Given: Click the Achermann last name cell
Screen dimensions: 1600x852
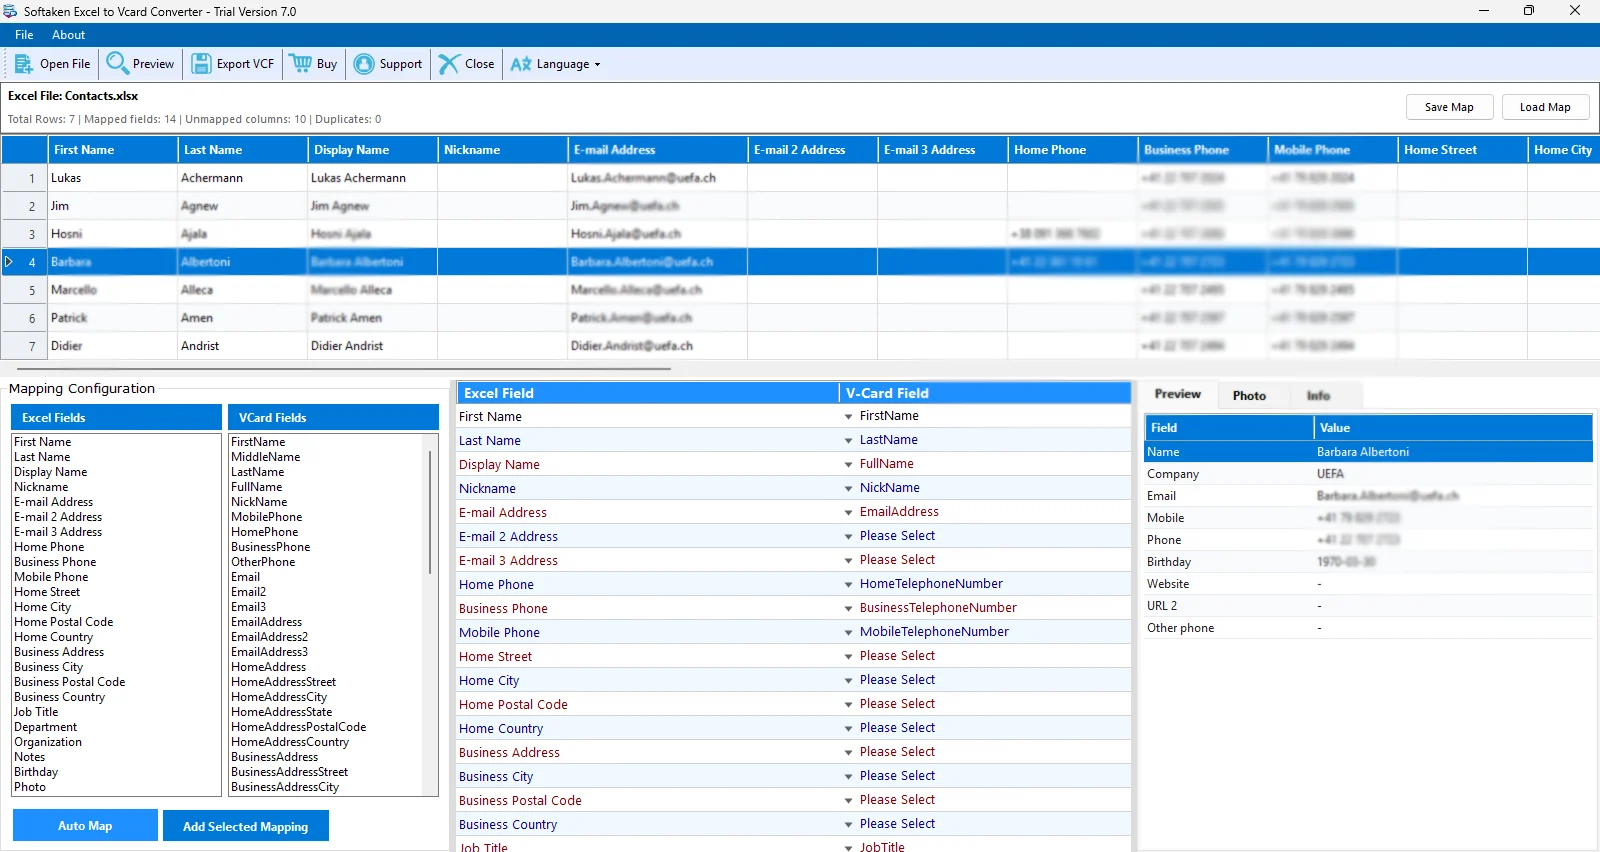Looking at the screenshot, I should (x=243, y=178).
